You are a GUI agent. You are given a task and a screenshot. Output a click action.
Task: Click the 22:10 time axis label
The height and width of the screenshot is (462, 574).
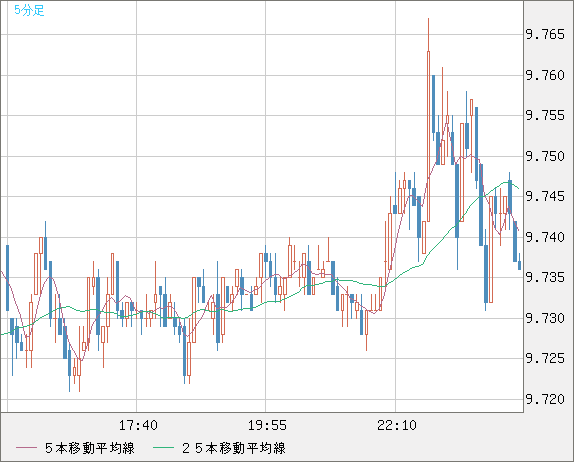397,425
